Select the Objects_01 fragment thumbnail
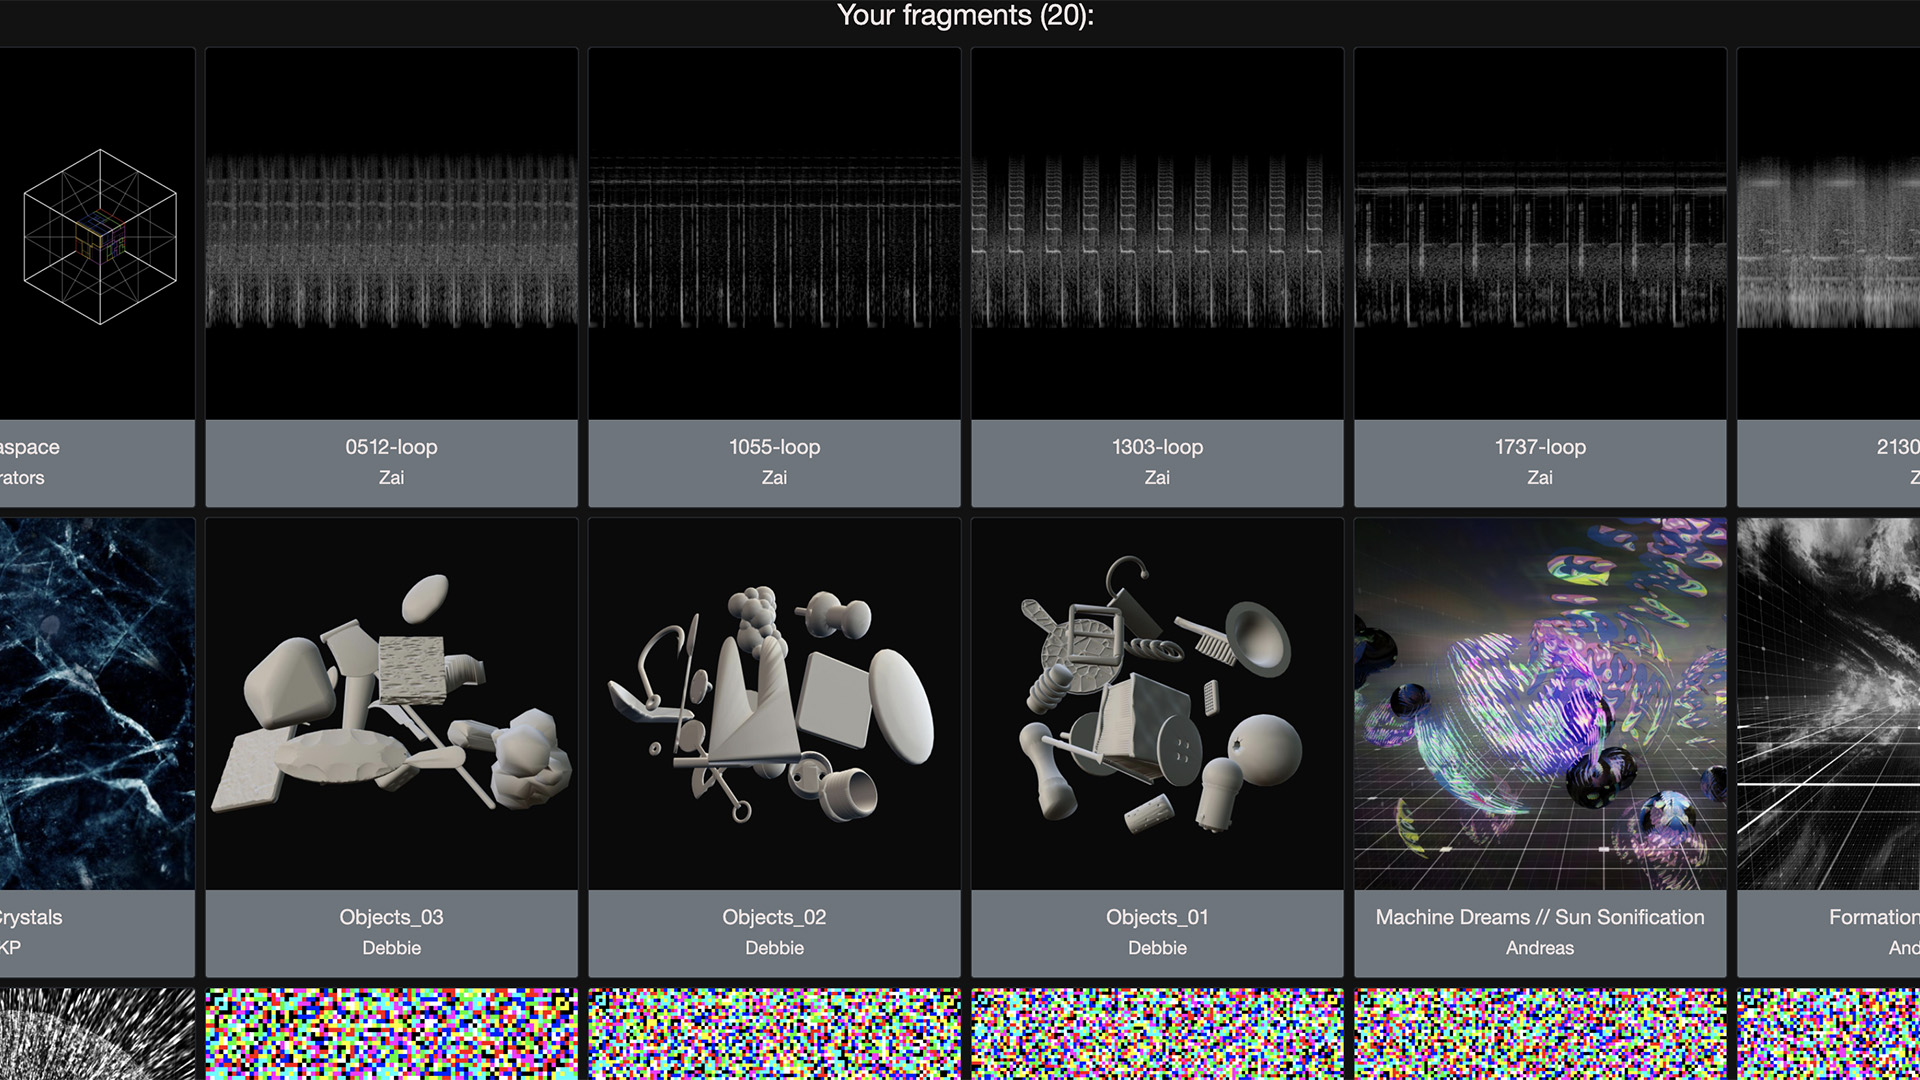The height and width of the screenshot is (1080, 1920). coord(1157,703)
